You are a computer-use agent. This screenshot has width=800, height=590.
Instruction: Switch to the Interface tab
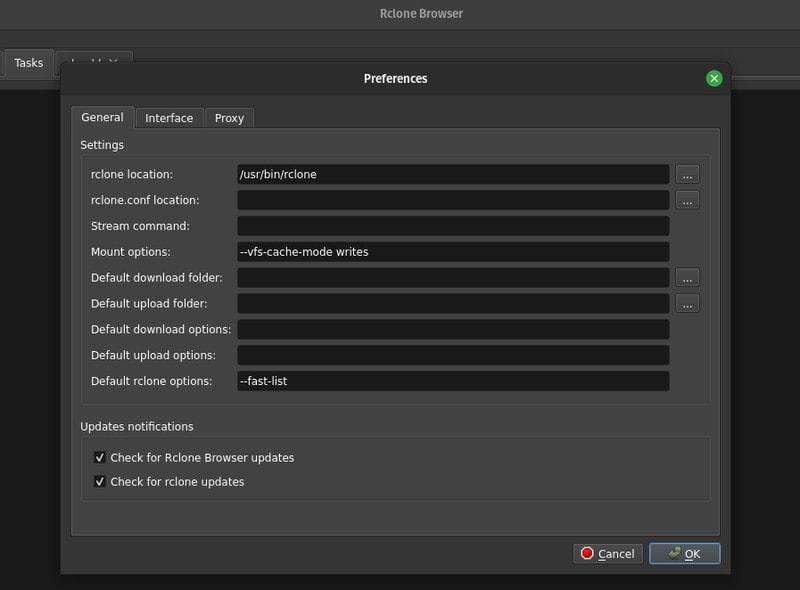tap(168, 117)
